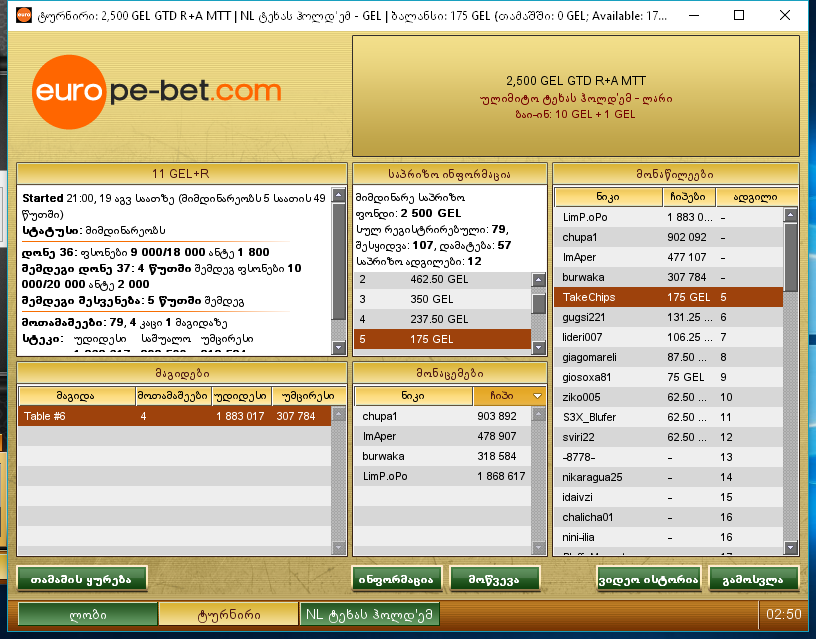Select participant S3X_Blufer

tap(669, 417)
